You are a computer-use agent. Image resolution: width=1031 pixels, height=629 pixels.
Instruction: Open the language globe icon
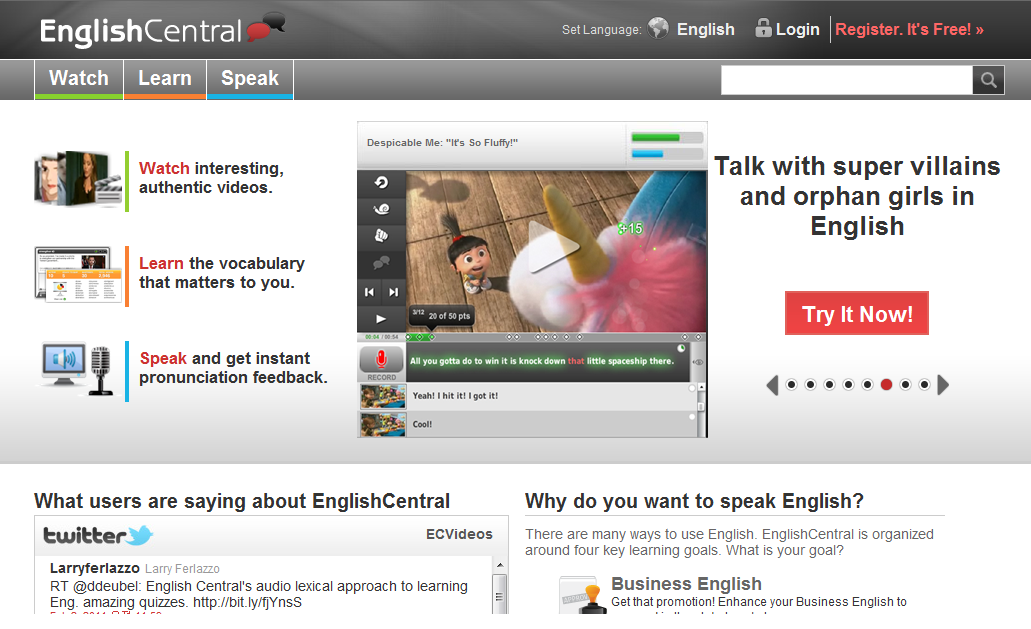click(658, 28)
